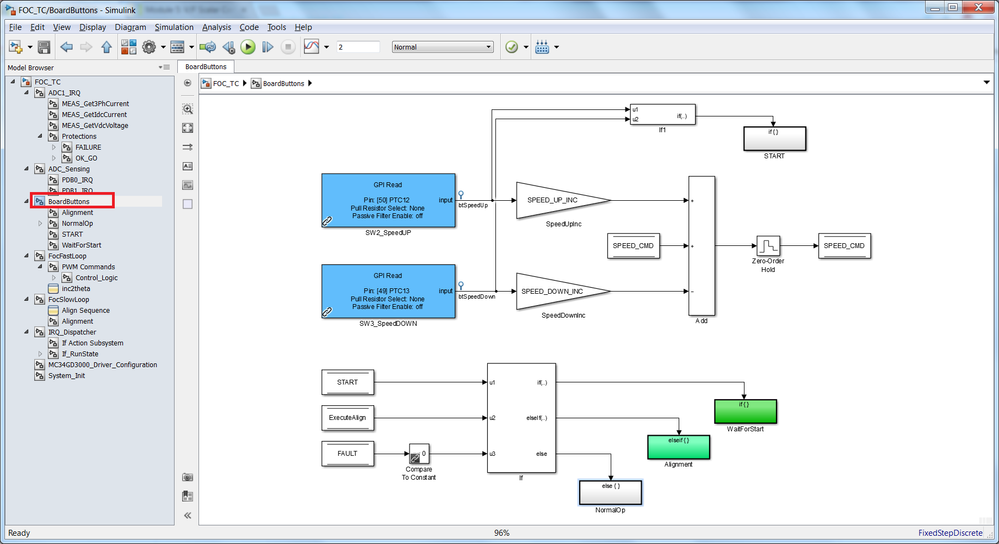Click the FixedStepDiscrete solver link
999x544 pixels.
click(950, 533)
